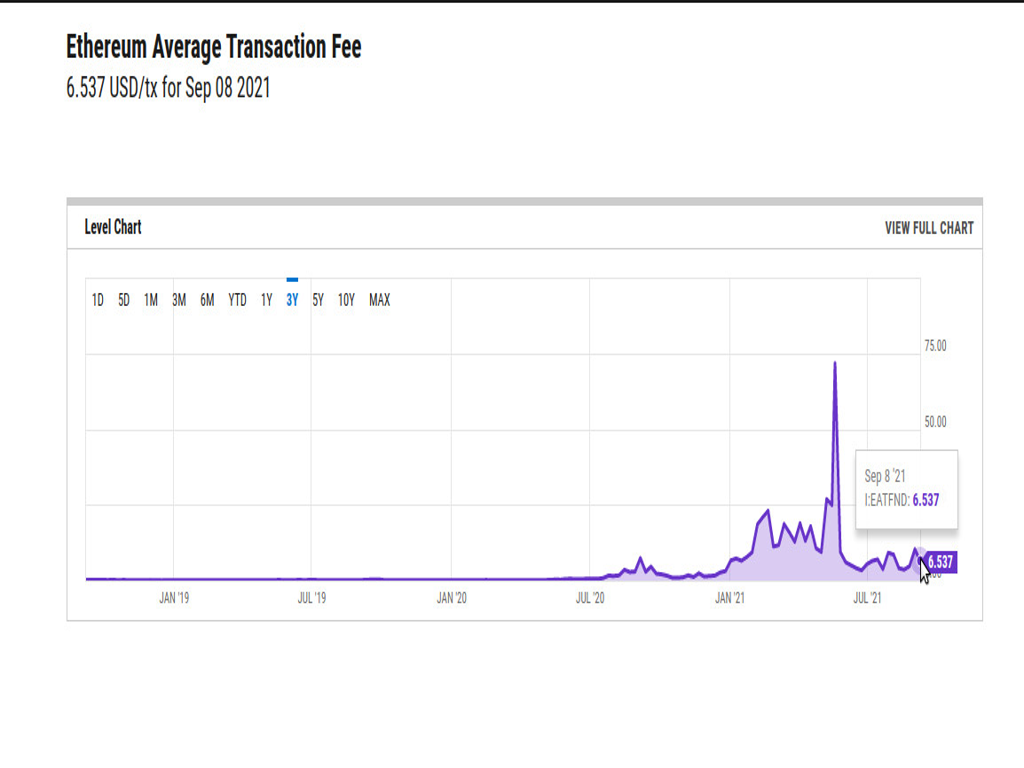Image resolution: width=1024 pixels, height=768 pixels.
Task: Select the 10Y time range
Action: 346,300
